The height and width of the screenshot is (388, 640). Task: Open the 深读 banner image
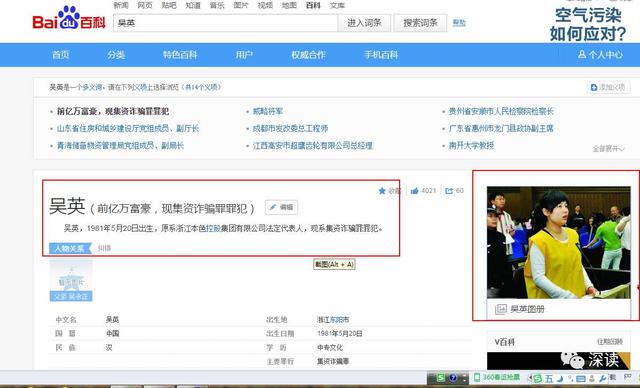559,361
